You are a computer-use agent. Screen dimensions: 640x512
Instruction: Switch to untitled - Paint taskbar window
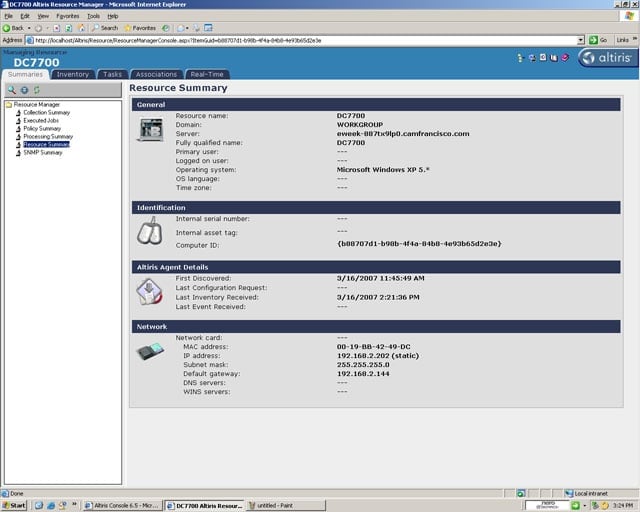(x=286, y=505)
